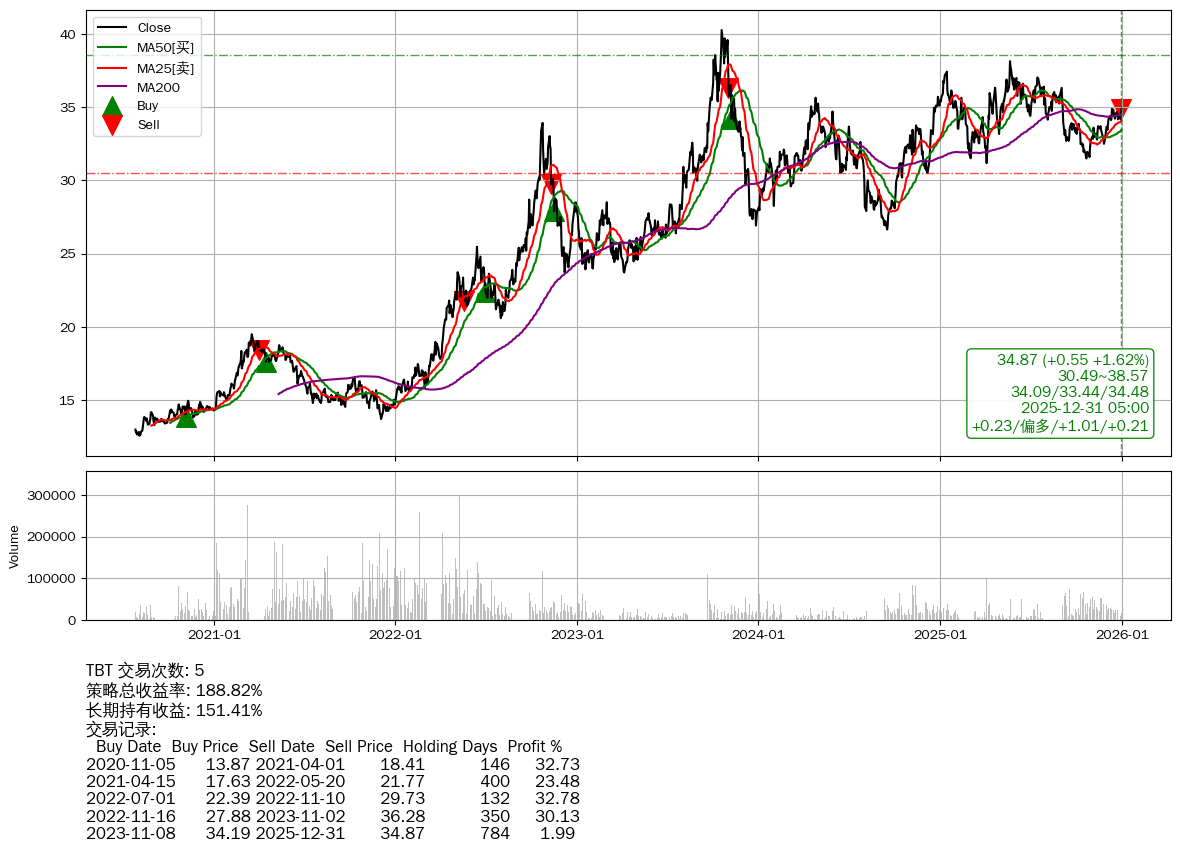Screen dimensions: 1180x852
Task: Click the black Close line sample in legend
Action: [x=113, y=28]
